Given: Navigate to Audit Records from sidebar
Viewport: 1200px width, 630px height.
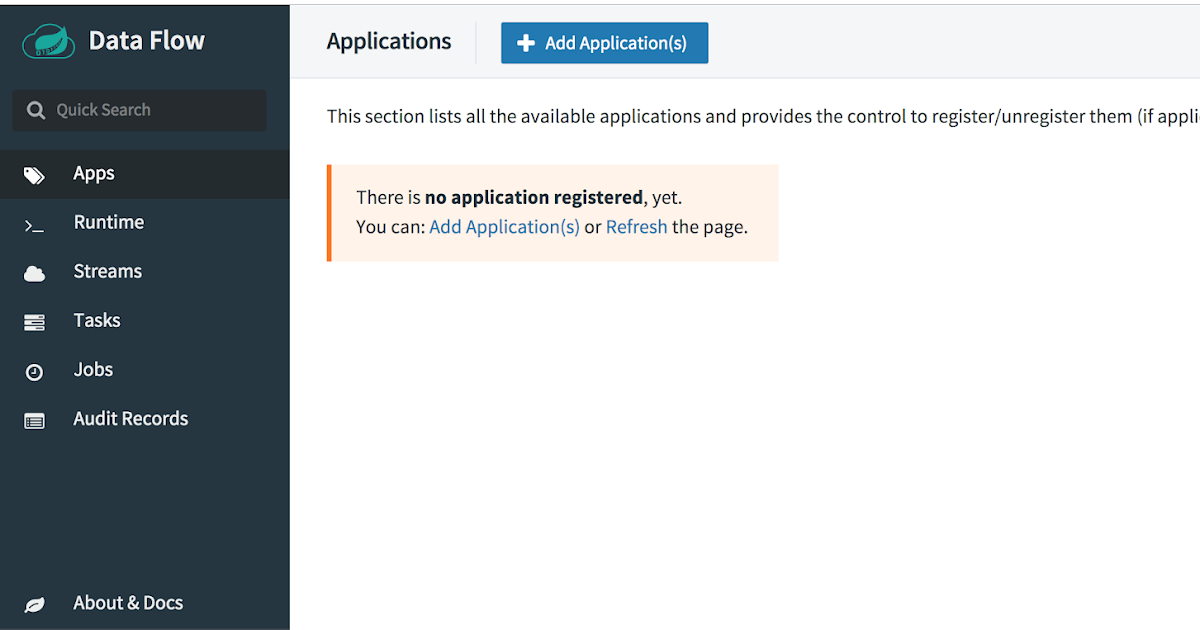Looking at the screenshot, I should click(x=130, y=418).
